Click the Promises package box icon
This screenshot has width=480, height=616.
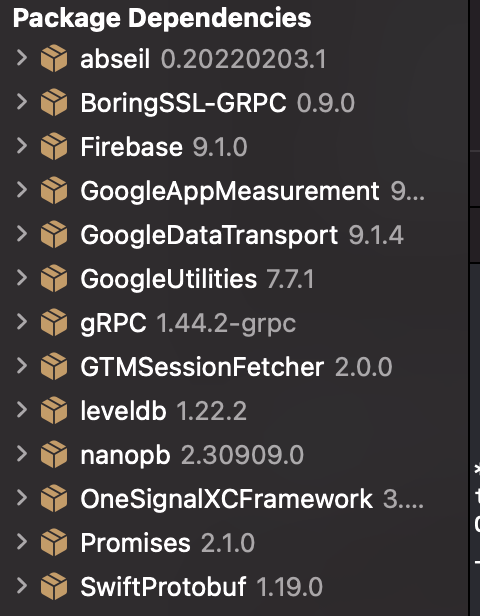(54, 543)
